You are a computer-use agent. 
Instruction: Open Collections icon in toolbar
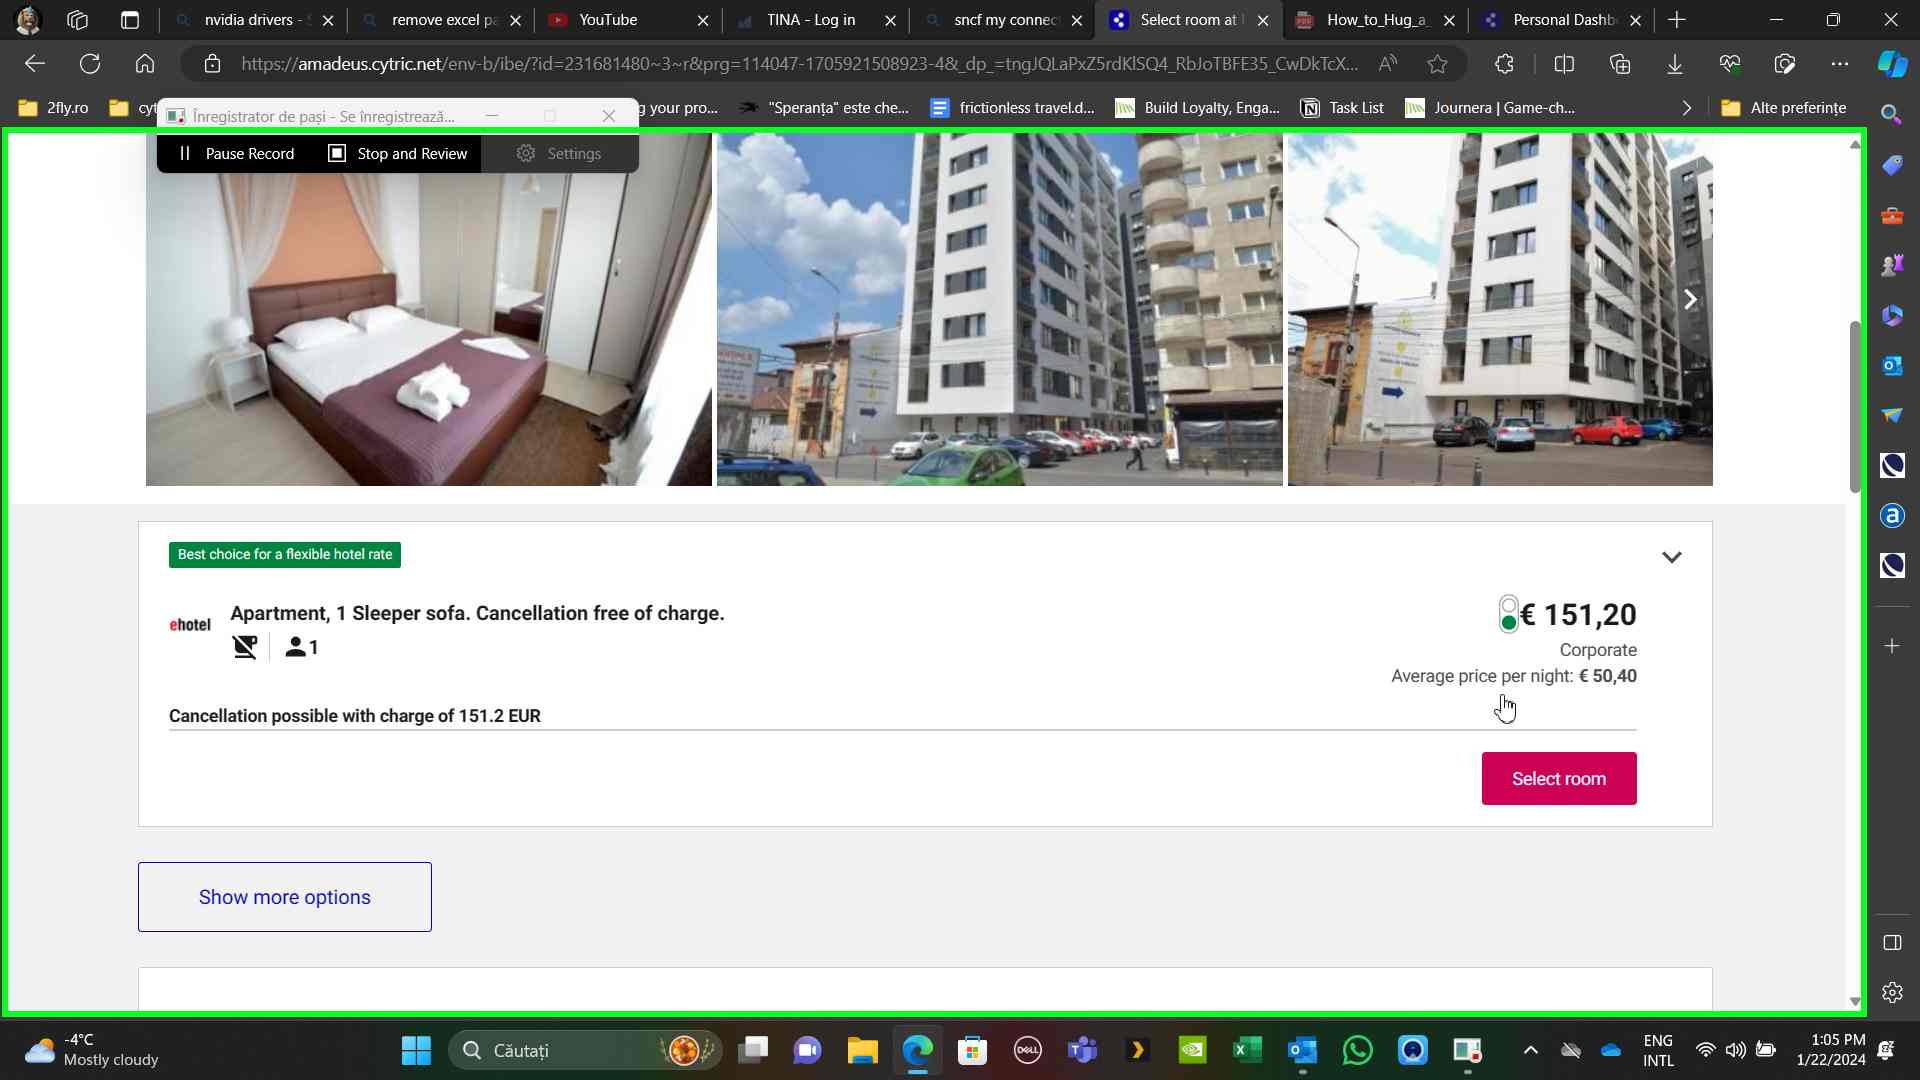[1620, 64]
